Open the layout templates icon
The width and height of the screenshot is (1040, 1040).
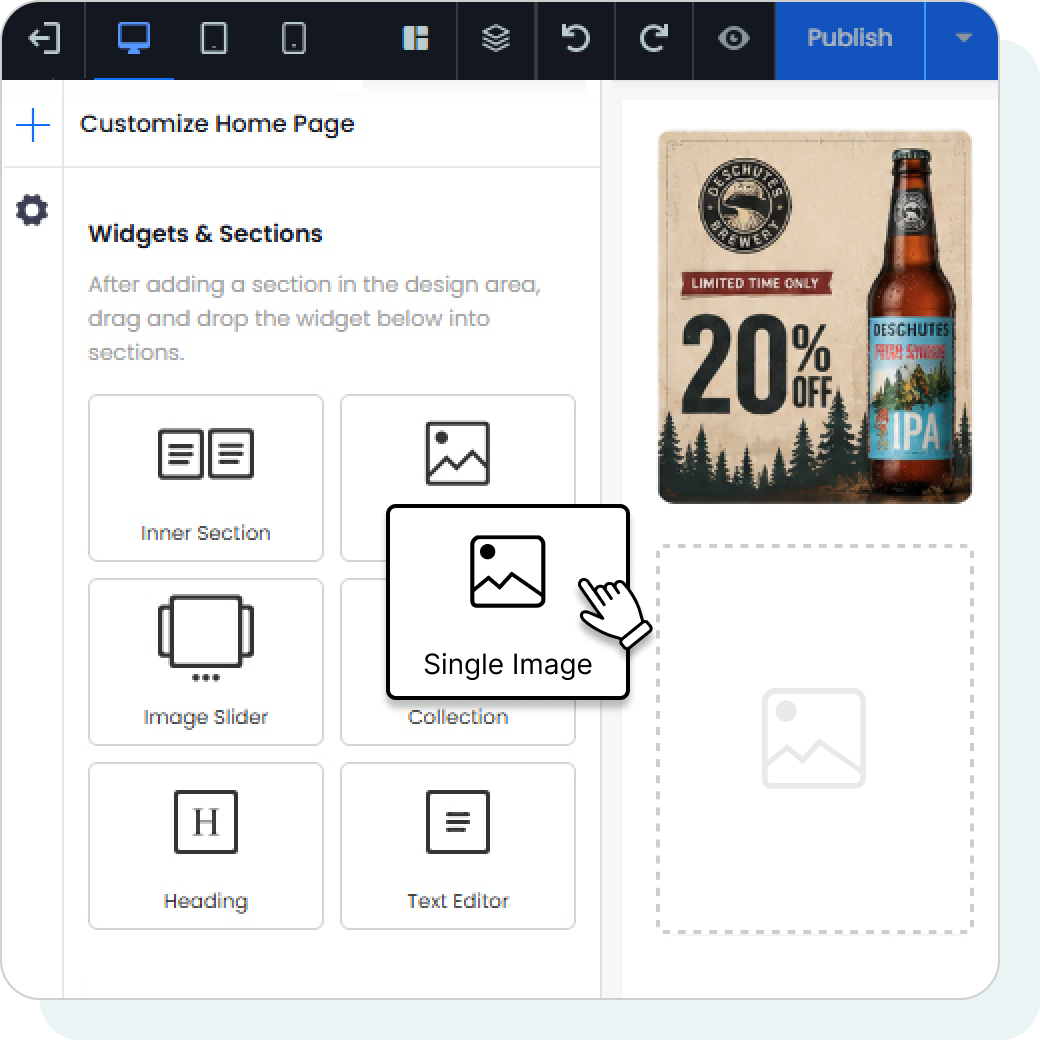415,38
